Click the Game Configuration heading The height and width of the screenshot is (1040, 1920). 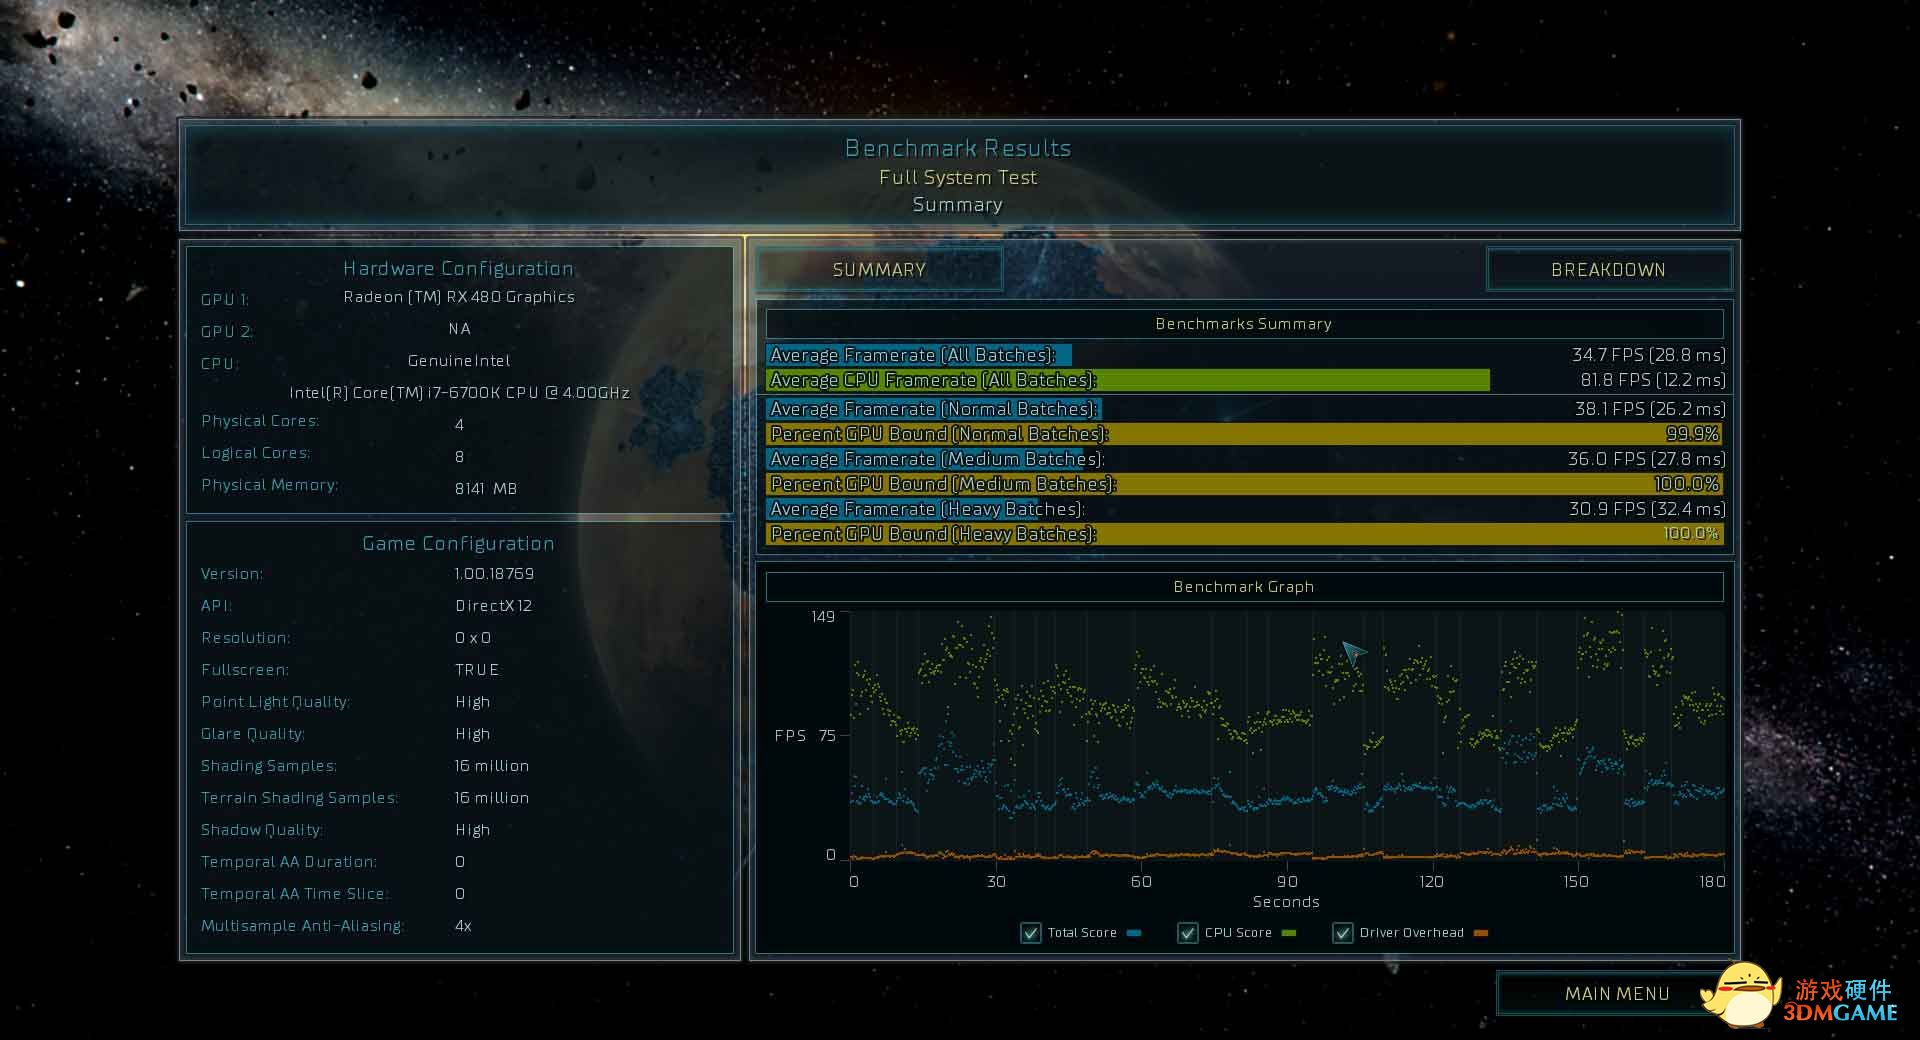coord(458,543)
